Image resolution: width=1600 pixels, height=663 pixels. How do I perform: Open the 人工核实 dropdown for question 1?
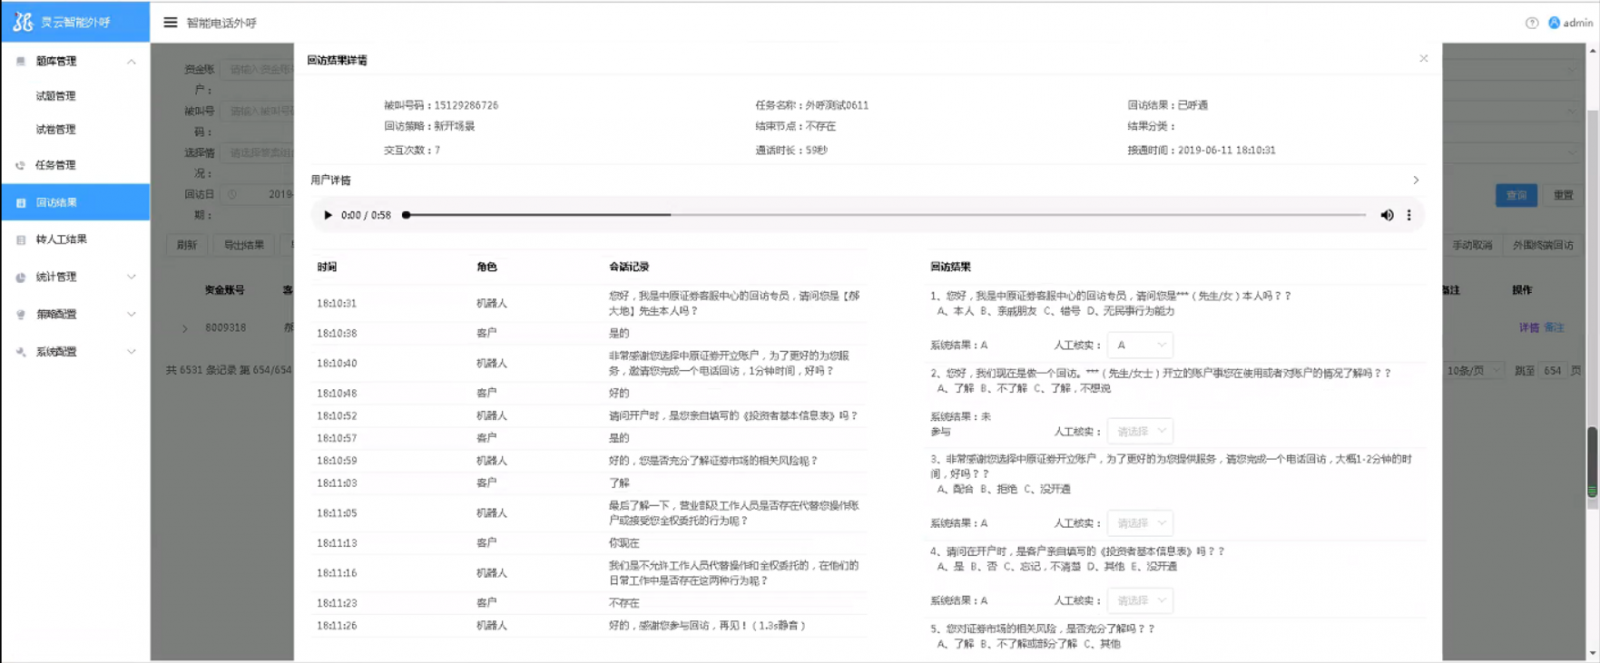(1140, 345)
